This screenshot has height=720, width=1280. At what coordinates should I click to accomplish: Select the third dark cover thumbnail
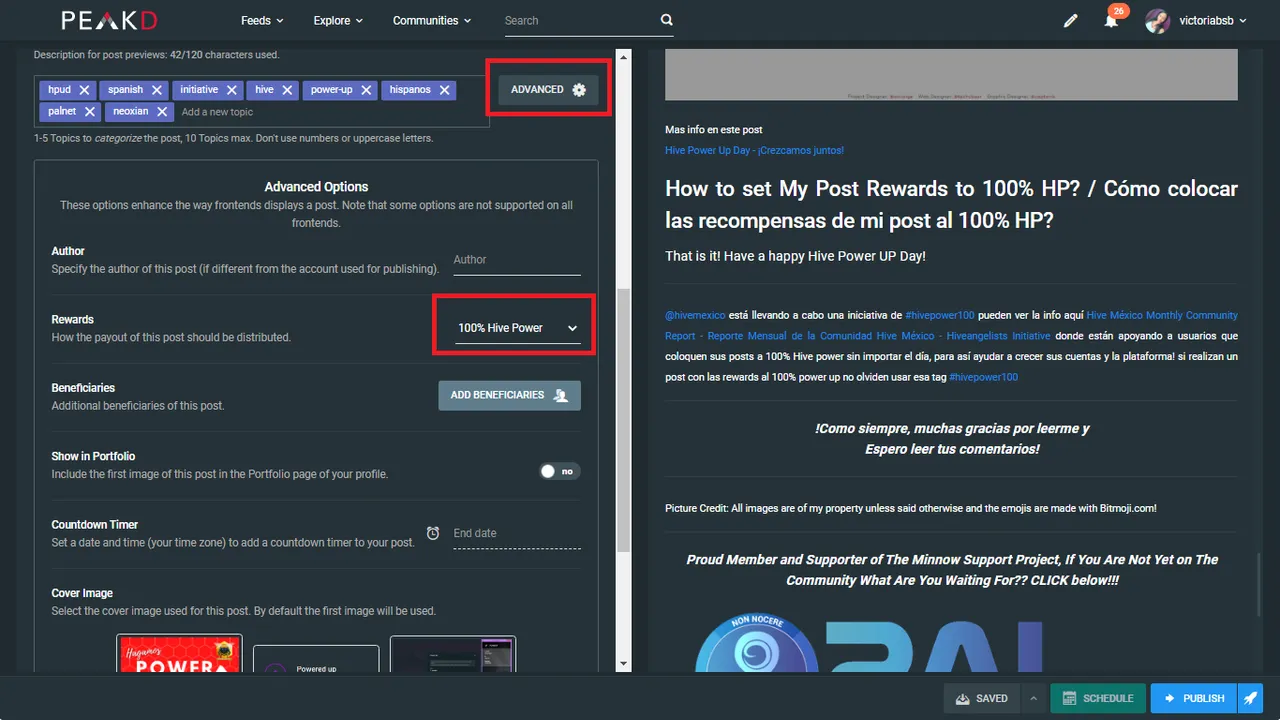click(x=453, y=654)
